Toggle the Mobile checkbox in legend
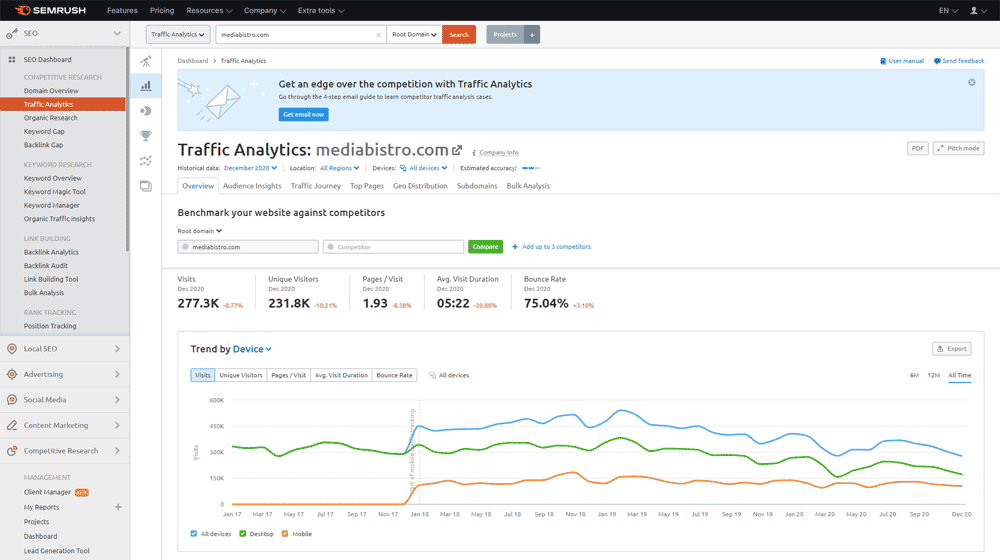Viewport: 1000px width, 560px height. pyautogui.click(x=284, y=534)
